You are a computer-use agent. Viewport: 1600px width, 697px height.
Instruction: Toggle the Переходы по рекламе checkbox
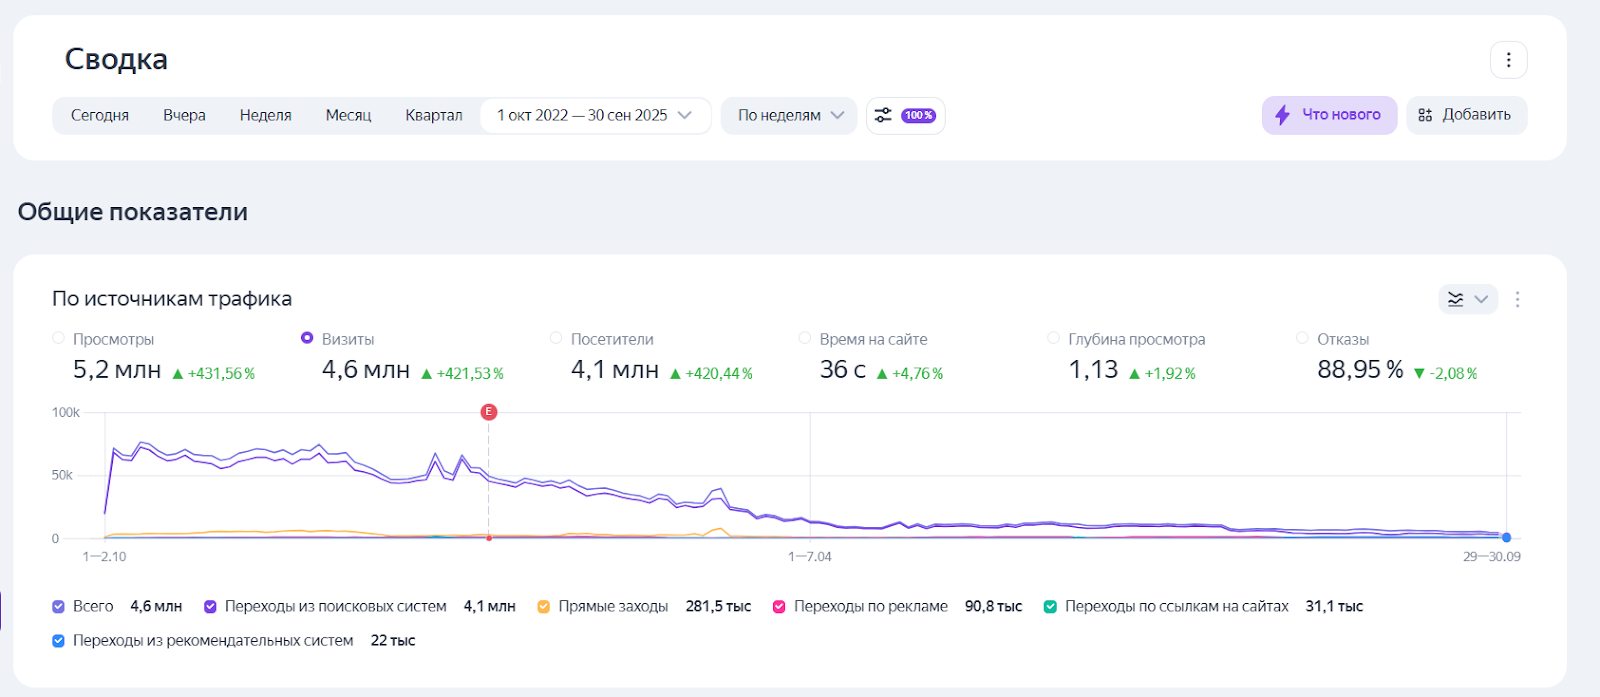(x=779, y=606)
